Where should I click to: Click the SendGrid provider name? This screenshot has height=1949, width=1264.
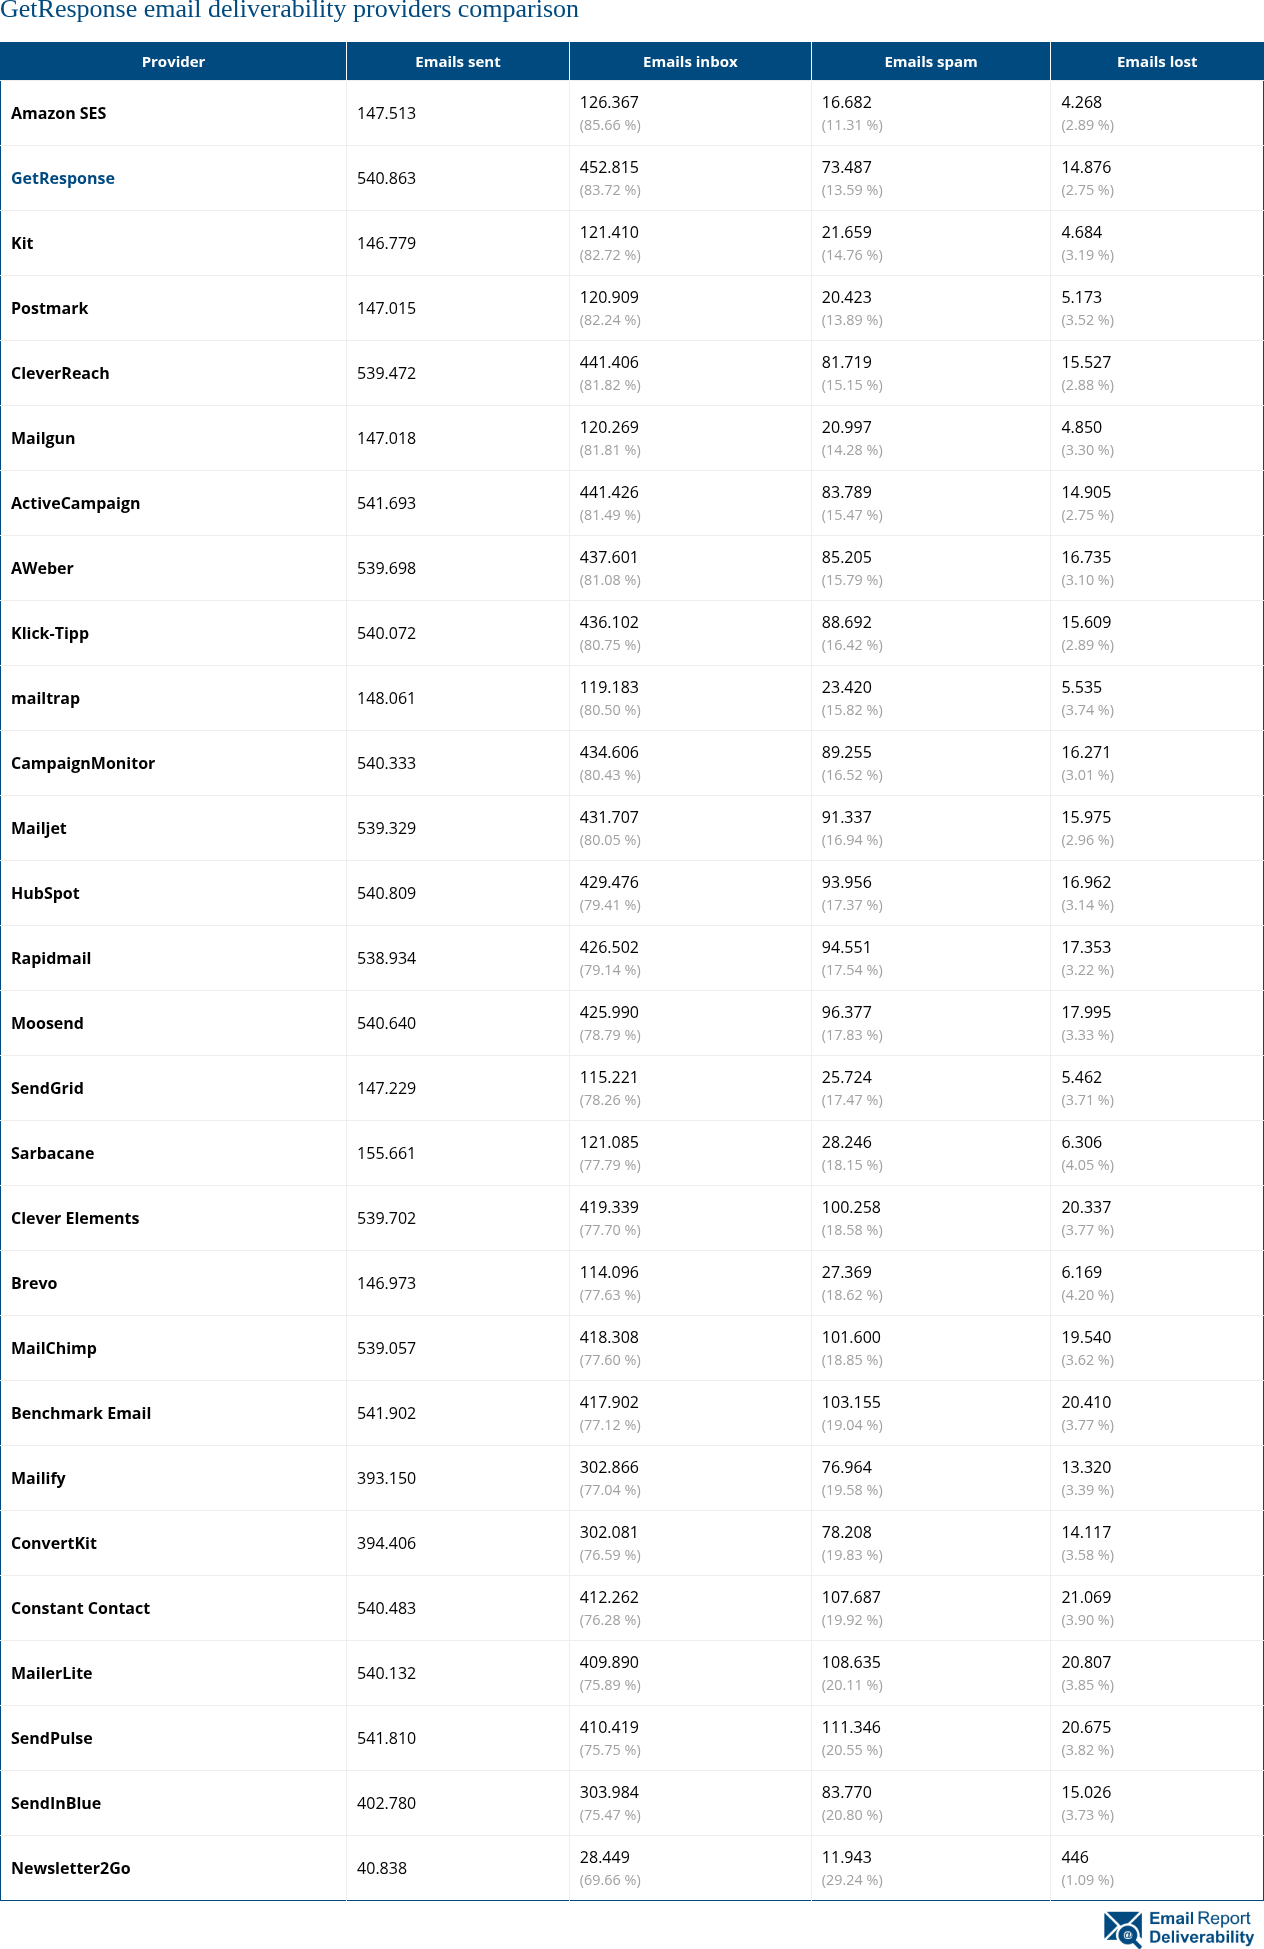(47, 1088)
